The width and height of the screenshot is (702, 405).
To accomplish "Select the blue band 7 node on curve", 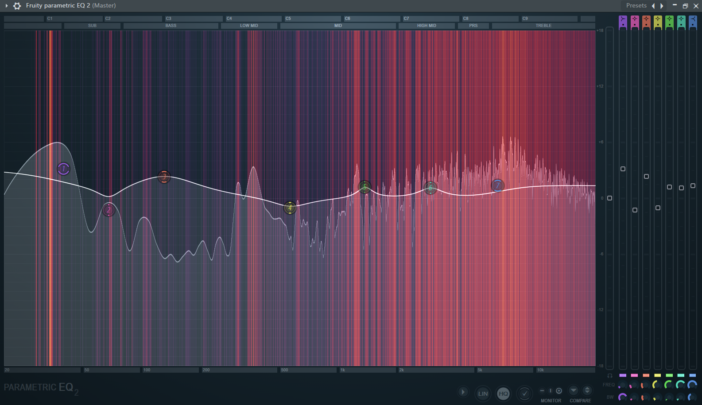I will click(497, 185).
